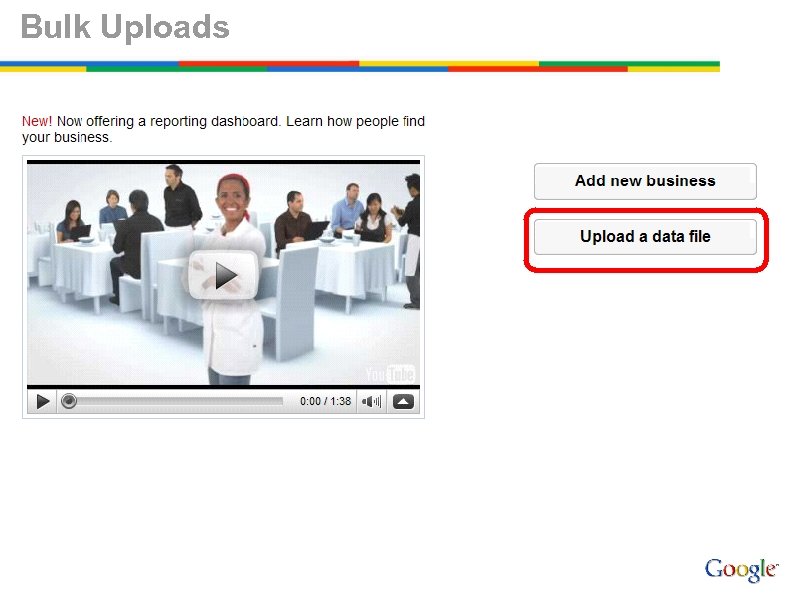Toggle playback with the control bar play button

click(x=42, y=400)
